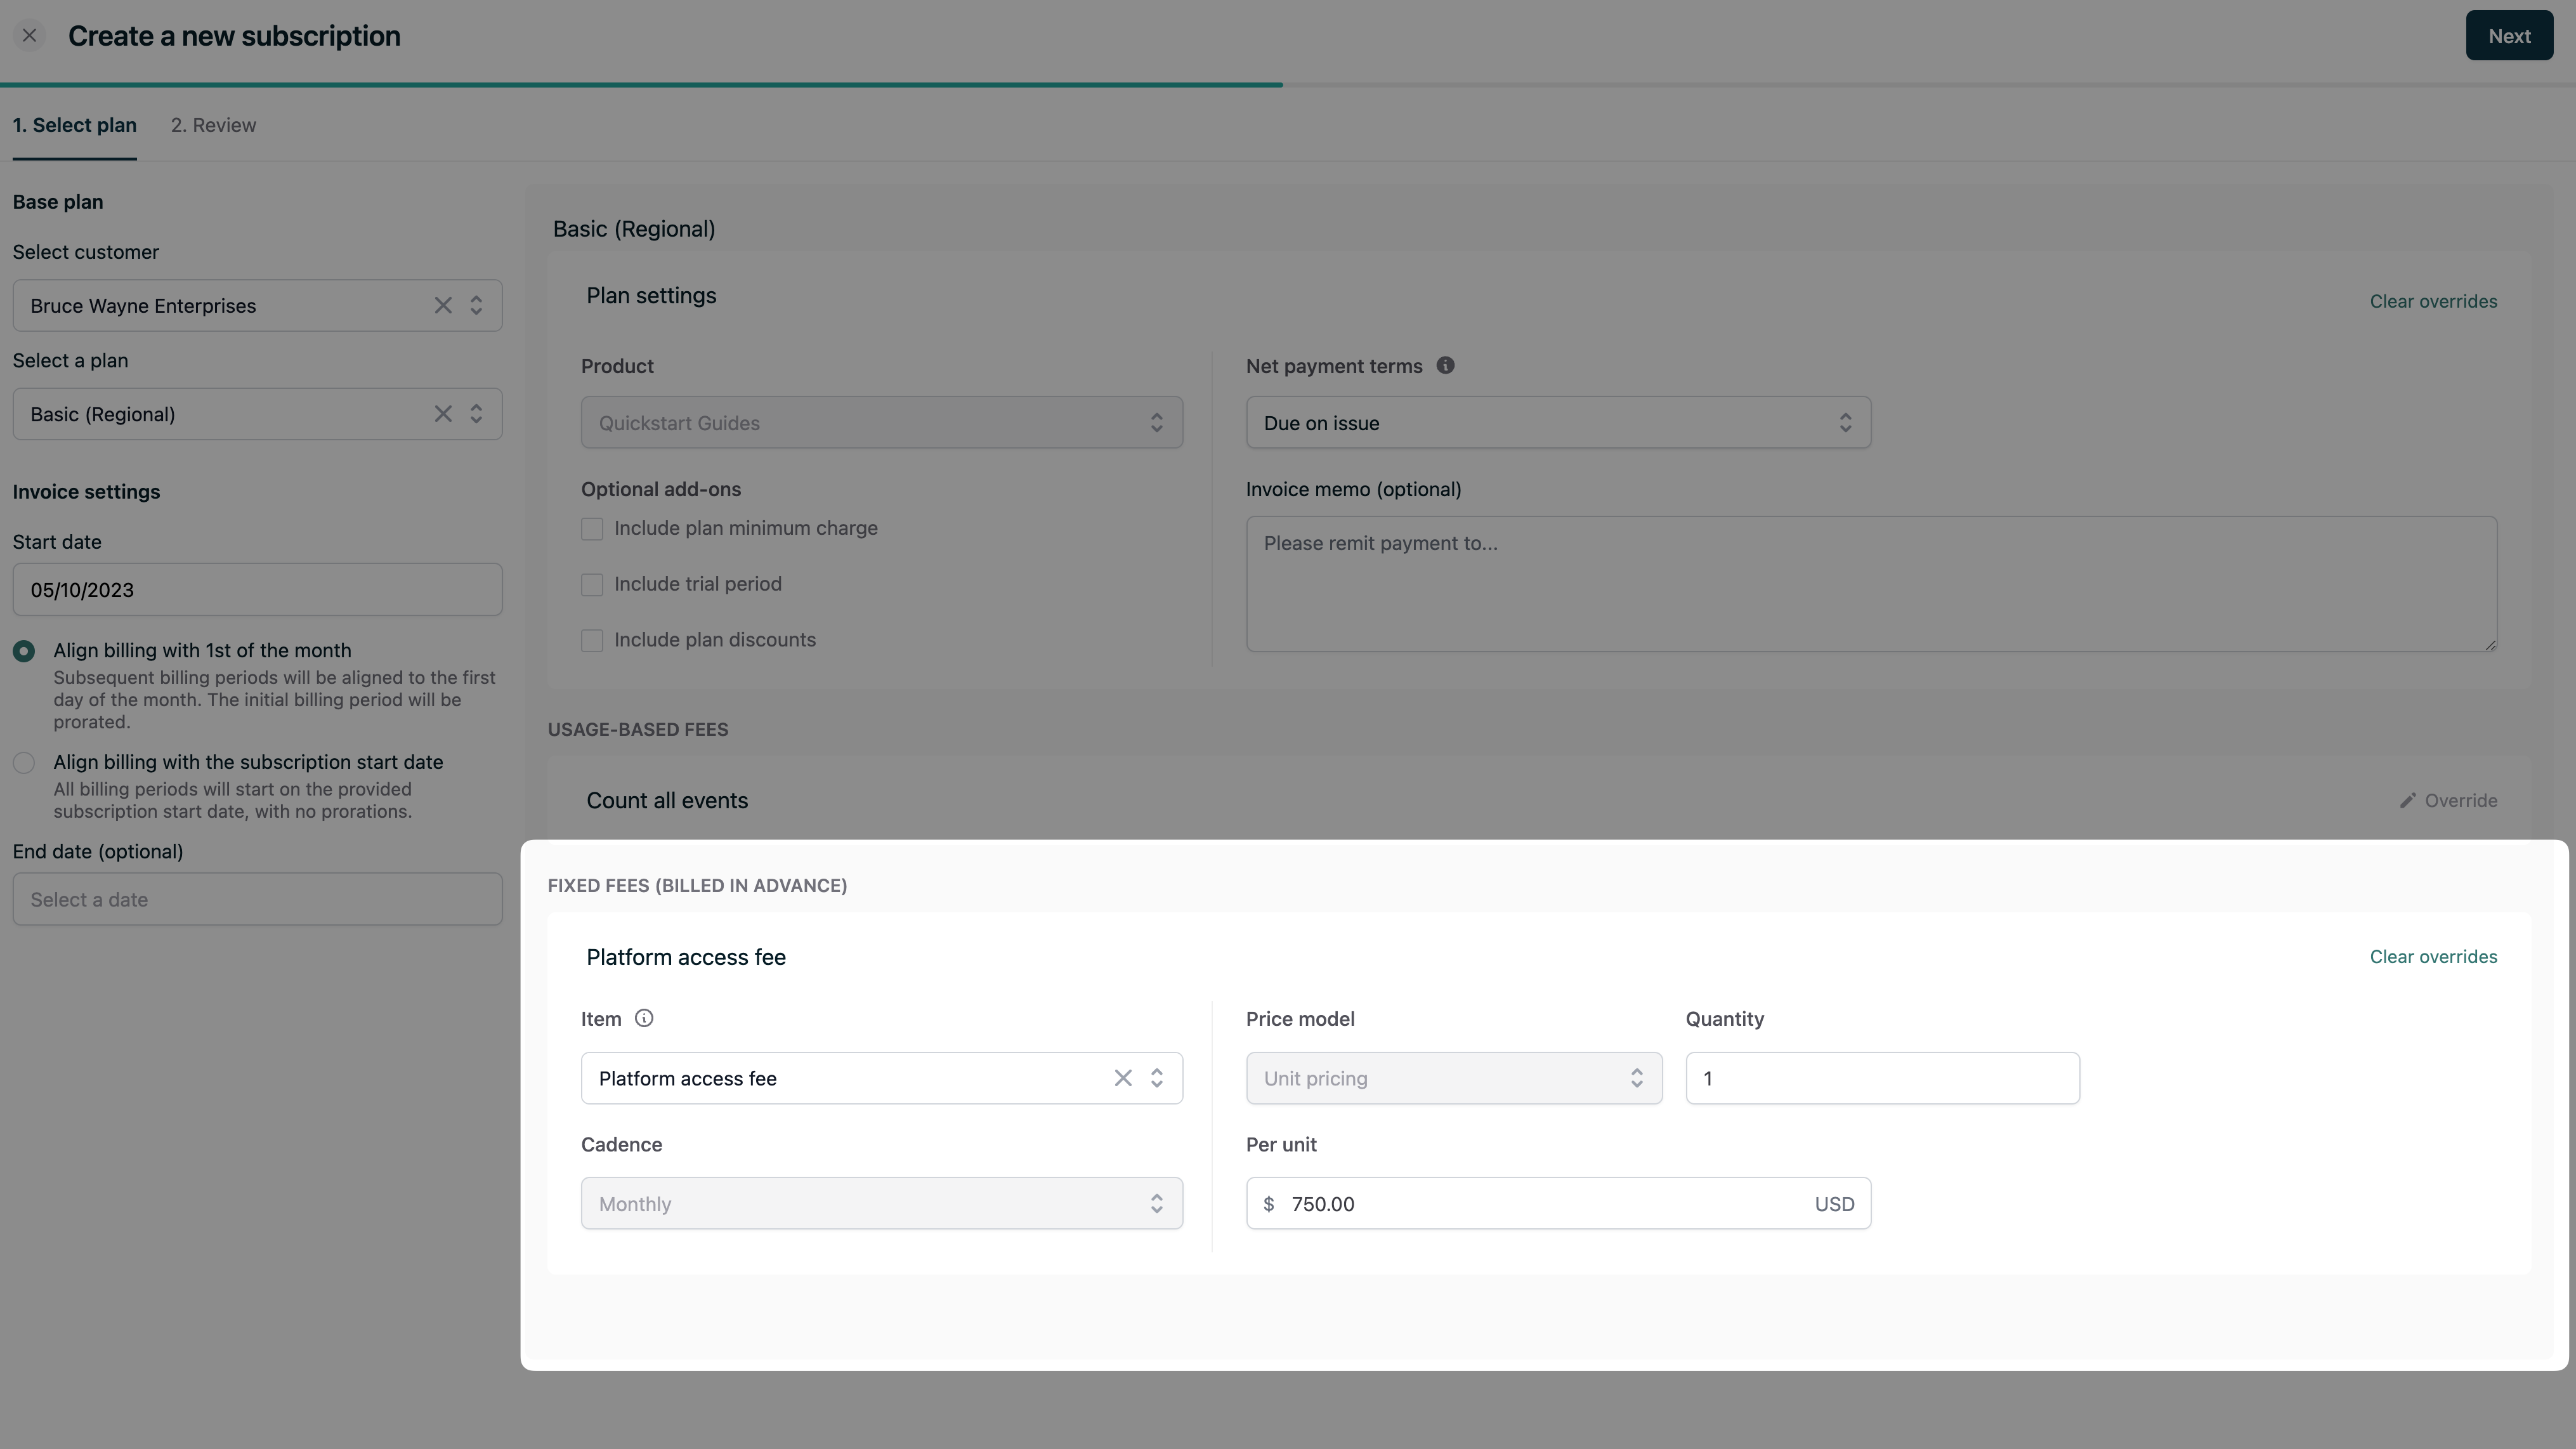Click the pencil Override icon for Count all events

click(x=2408, y=801)
